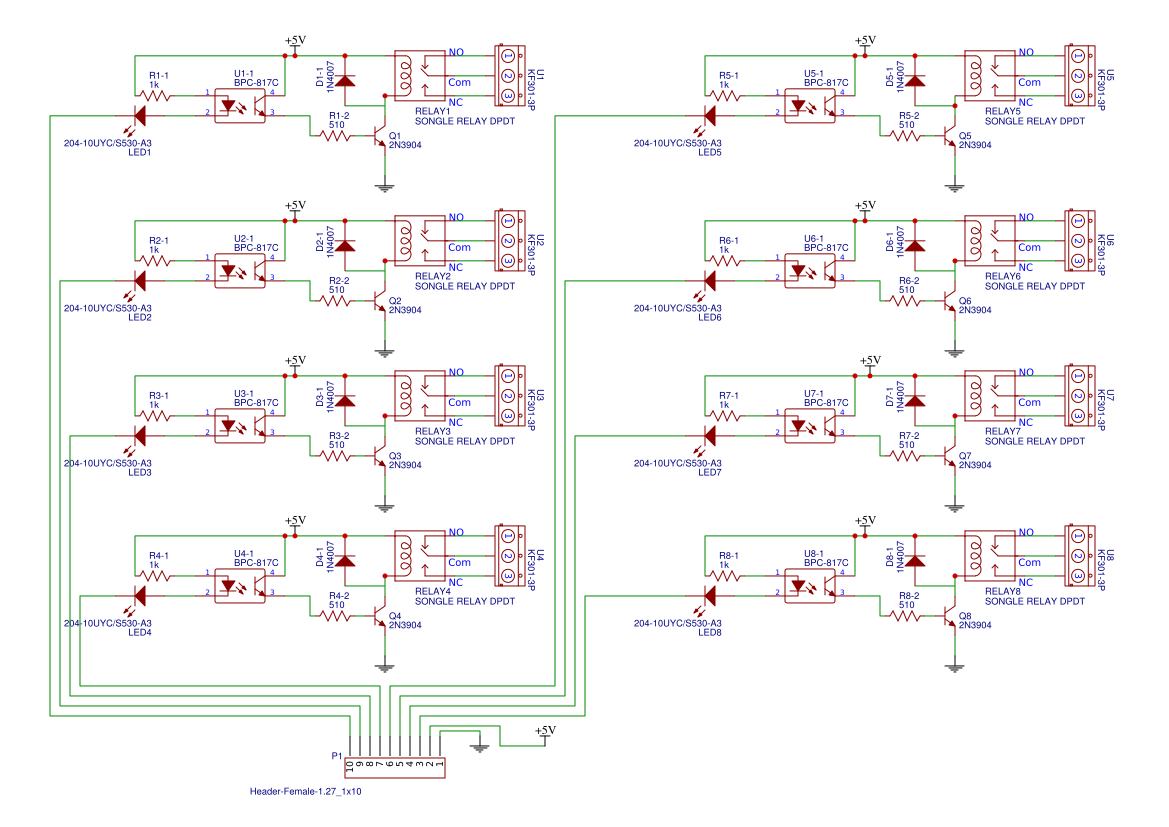This screenshot has width=1169, height=827.
Task: Select the 'Header-Female-1.27_1x10' label
Action: pos(306,791)
